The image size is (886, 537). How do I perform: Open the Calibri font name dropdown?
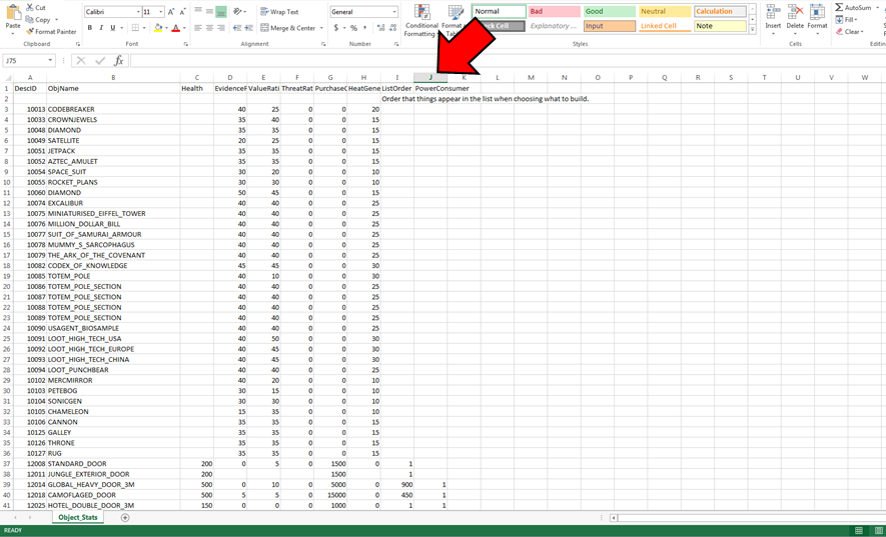click(138, 12)
